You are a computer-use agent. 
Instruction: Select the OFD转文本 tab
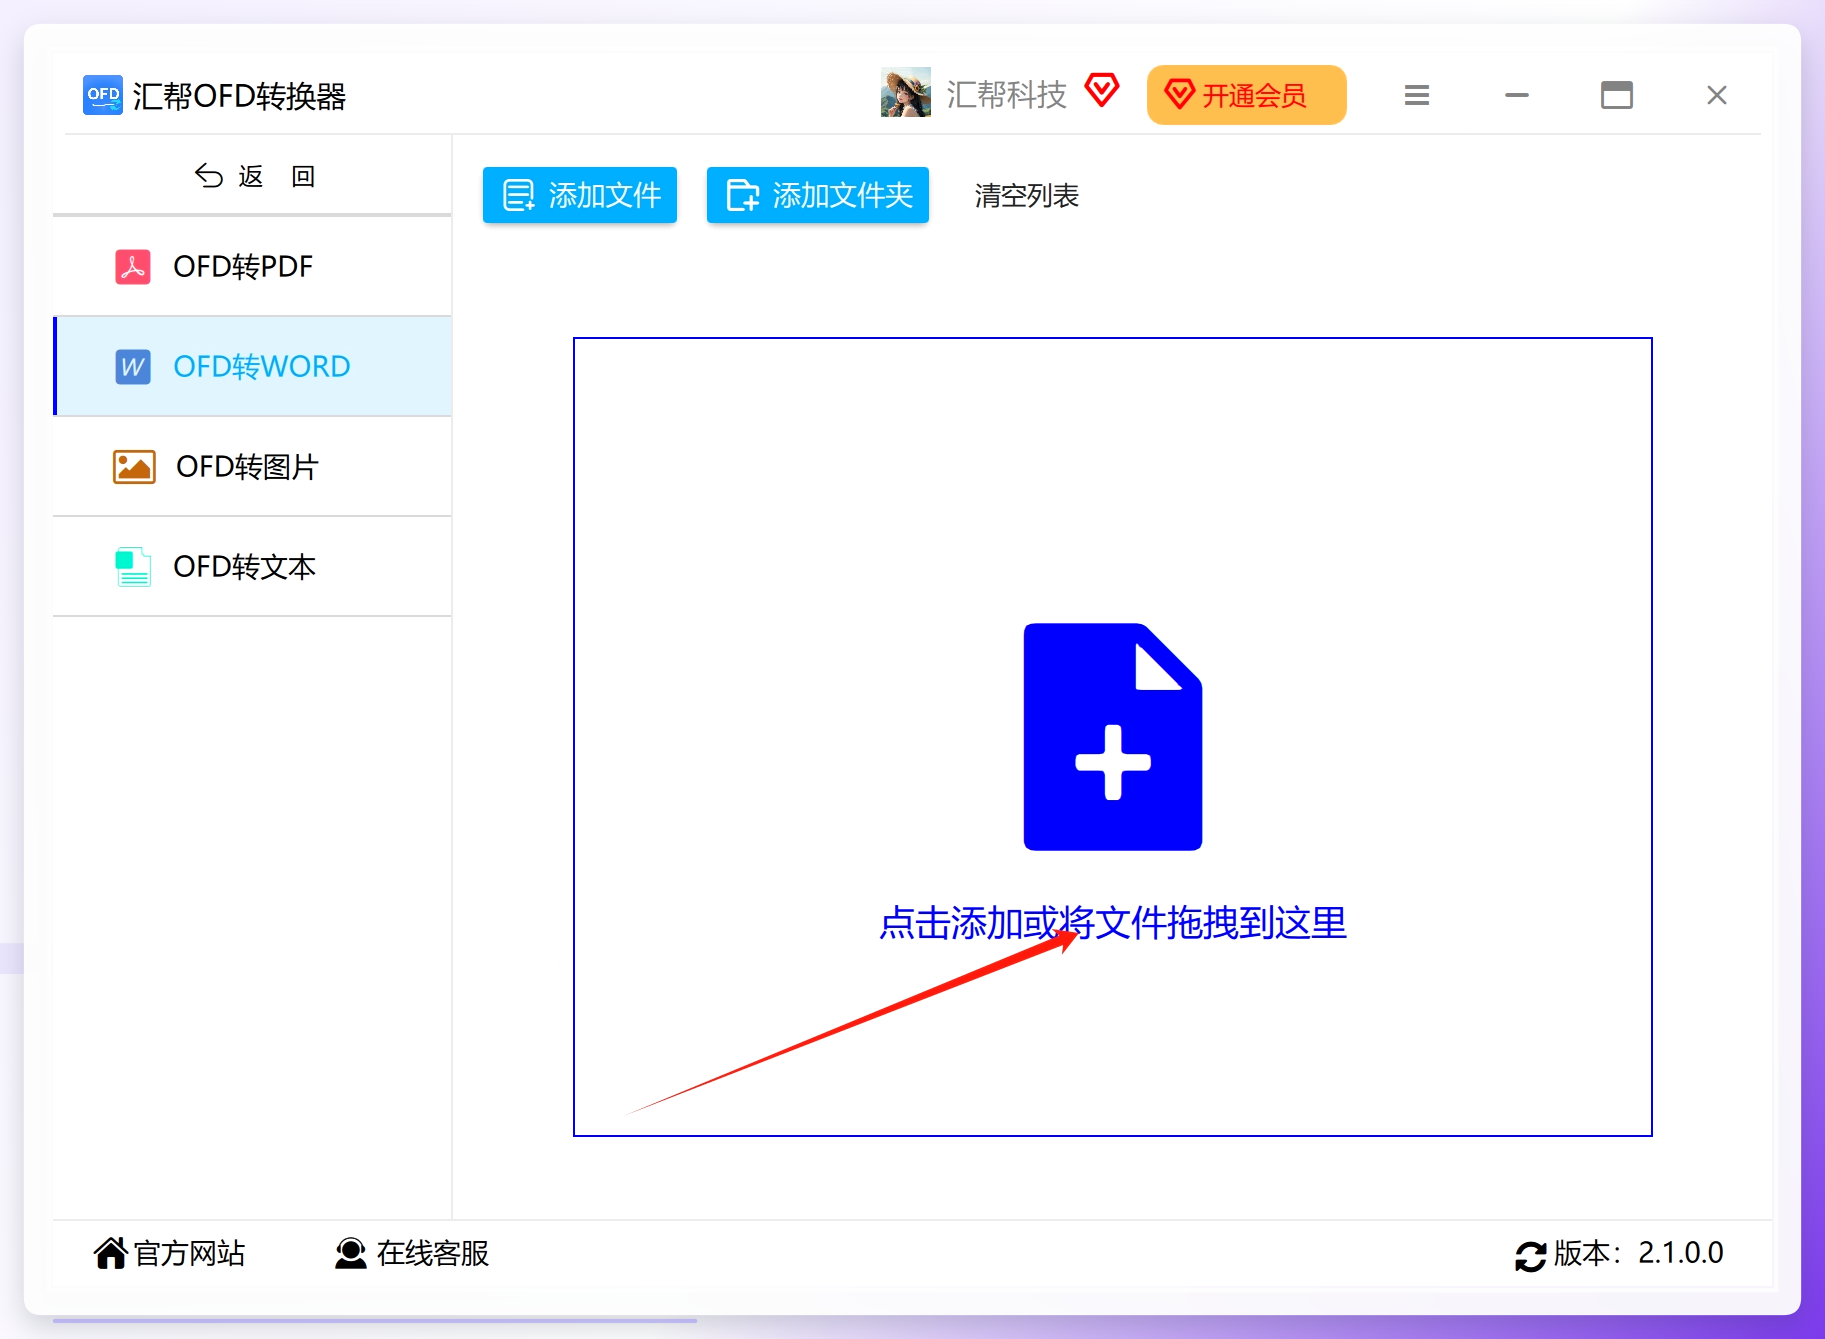252,567
